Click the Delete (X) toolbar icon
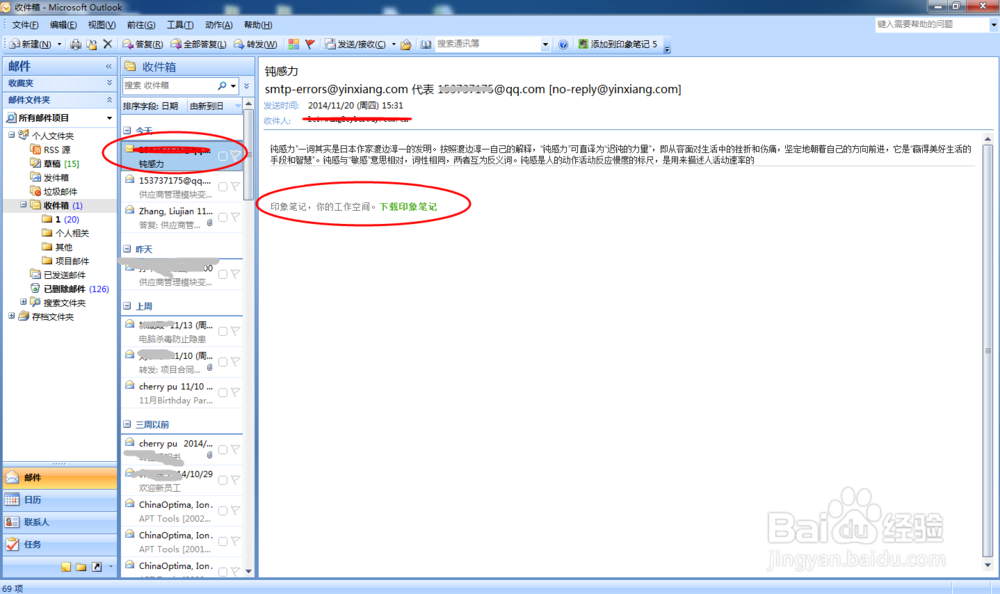The image size is (1000, 594). 107,44
